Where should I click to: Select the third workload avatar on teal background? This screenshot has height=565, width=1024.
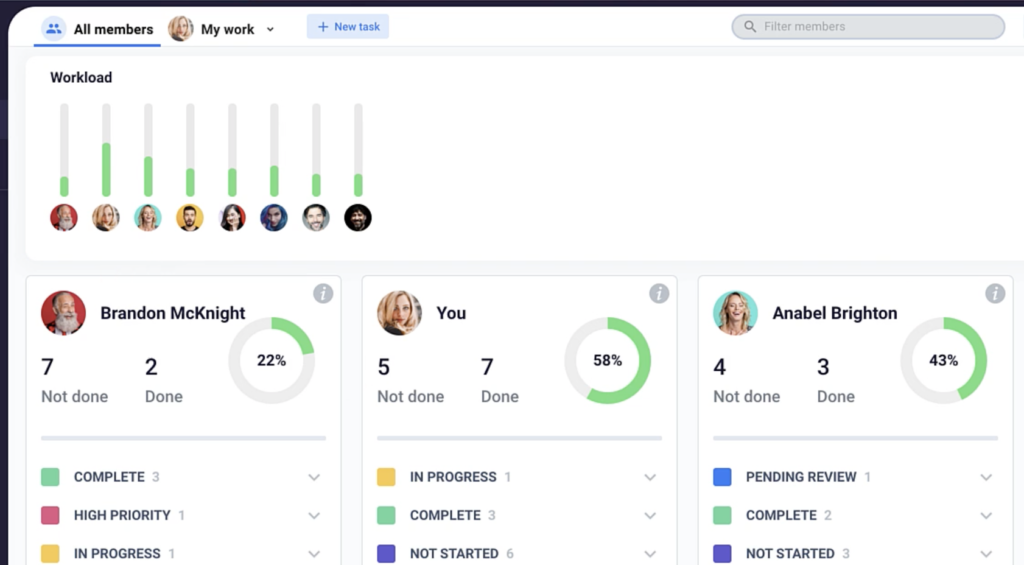[148, 218]
